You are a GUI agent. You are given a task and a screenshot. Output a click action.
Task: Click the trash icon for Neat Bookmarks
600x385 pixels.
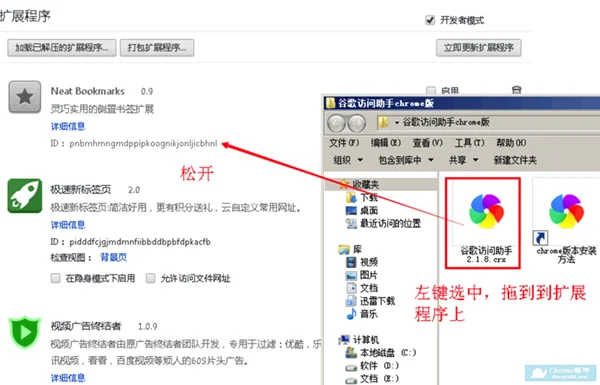click(x=517, y=90)
